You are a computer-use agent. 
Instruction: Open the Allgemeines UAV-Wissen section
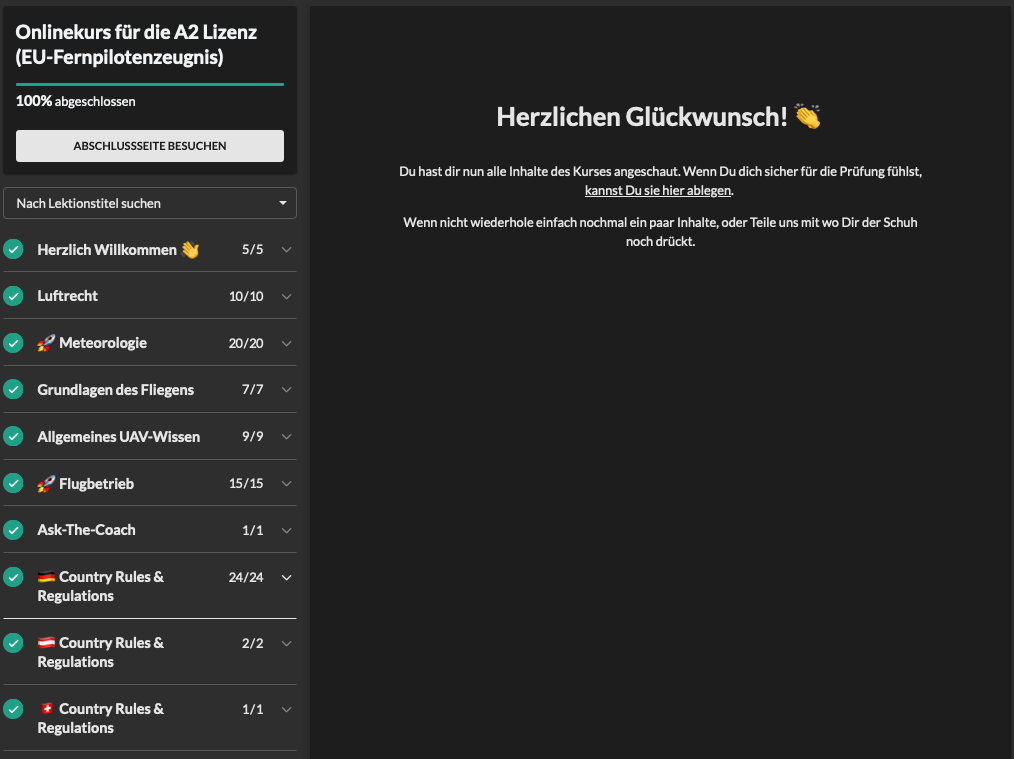tap(118, 437)
